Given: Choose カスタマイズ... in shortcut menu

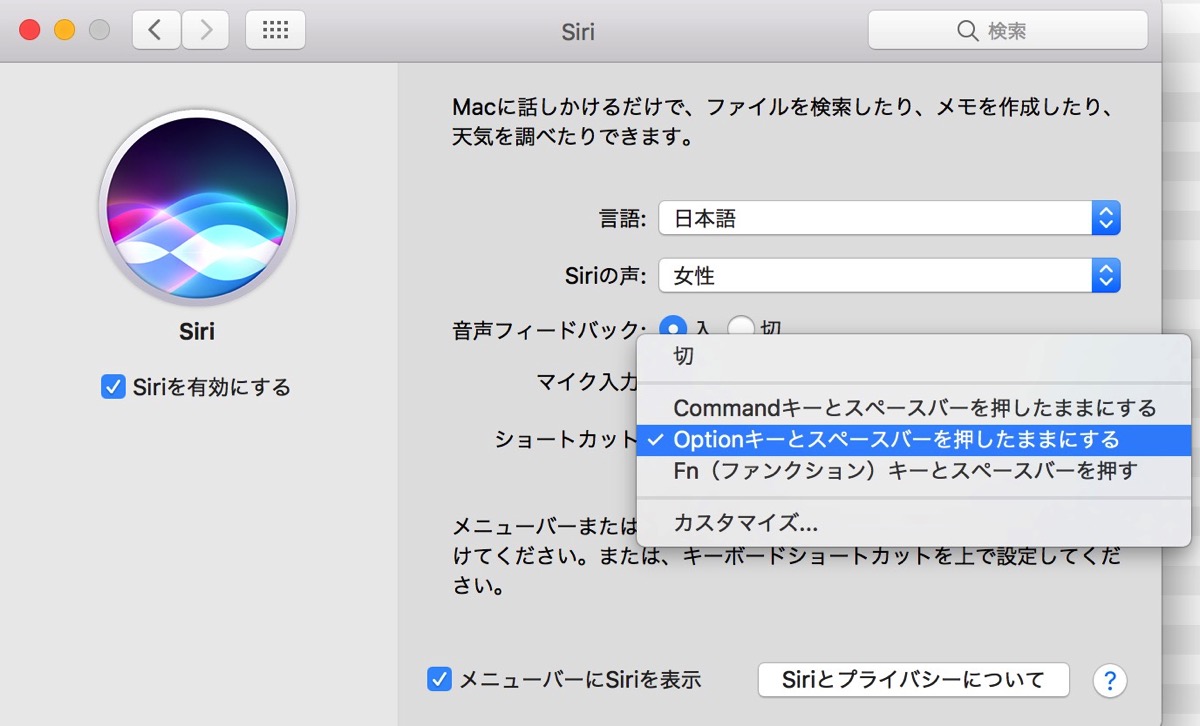Looking at the screenshot, I should pyautogui.click(x=914, y=522).
